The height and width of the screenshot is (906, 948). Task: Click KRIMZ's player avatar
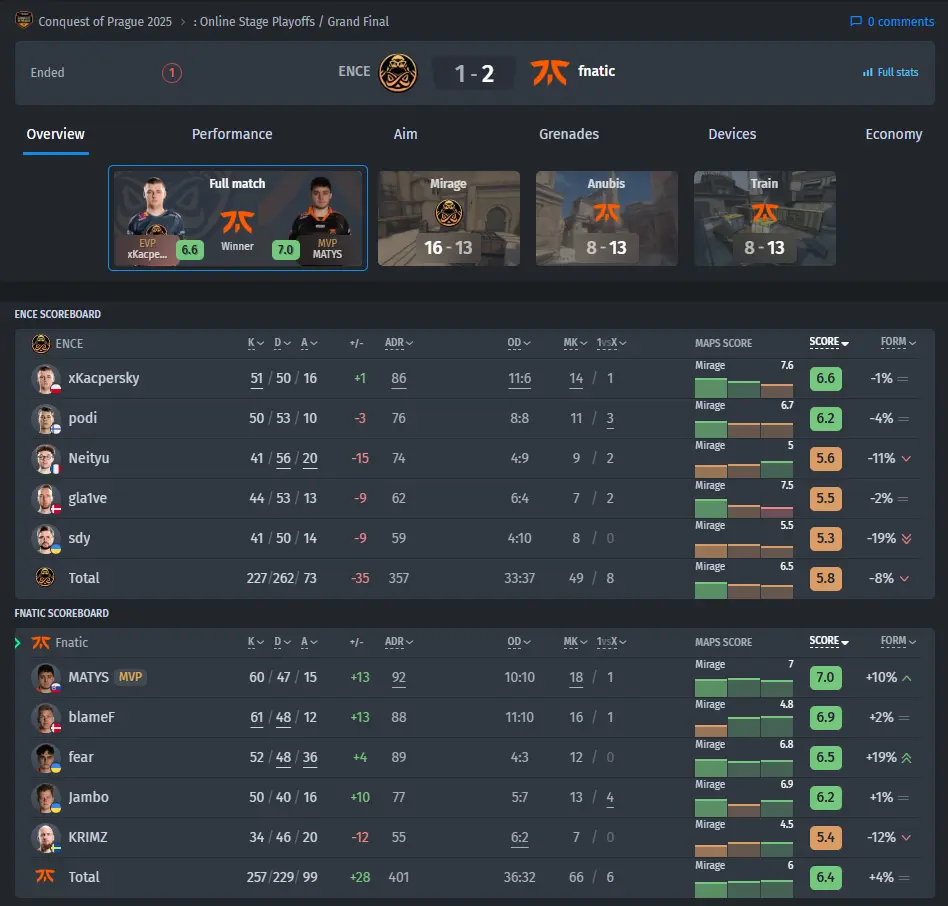point(46,837)
